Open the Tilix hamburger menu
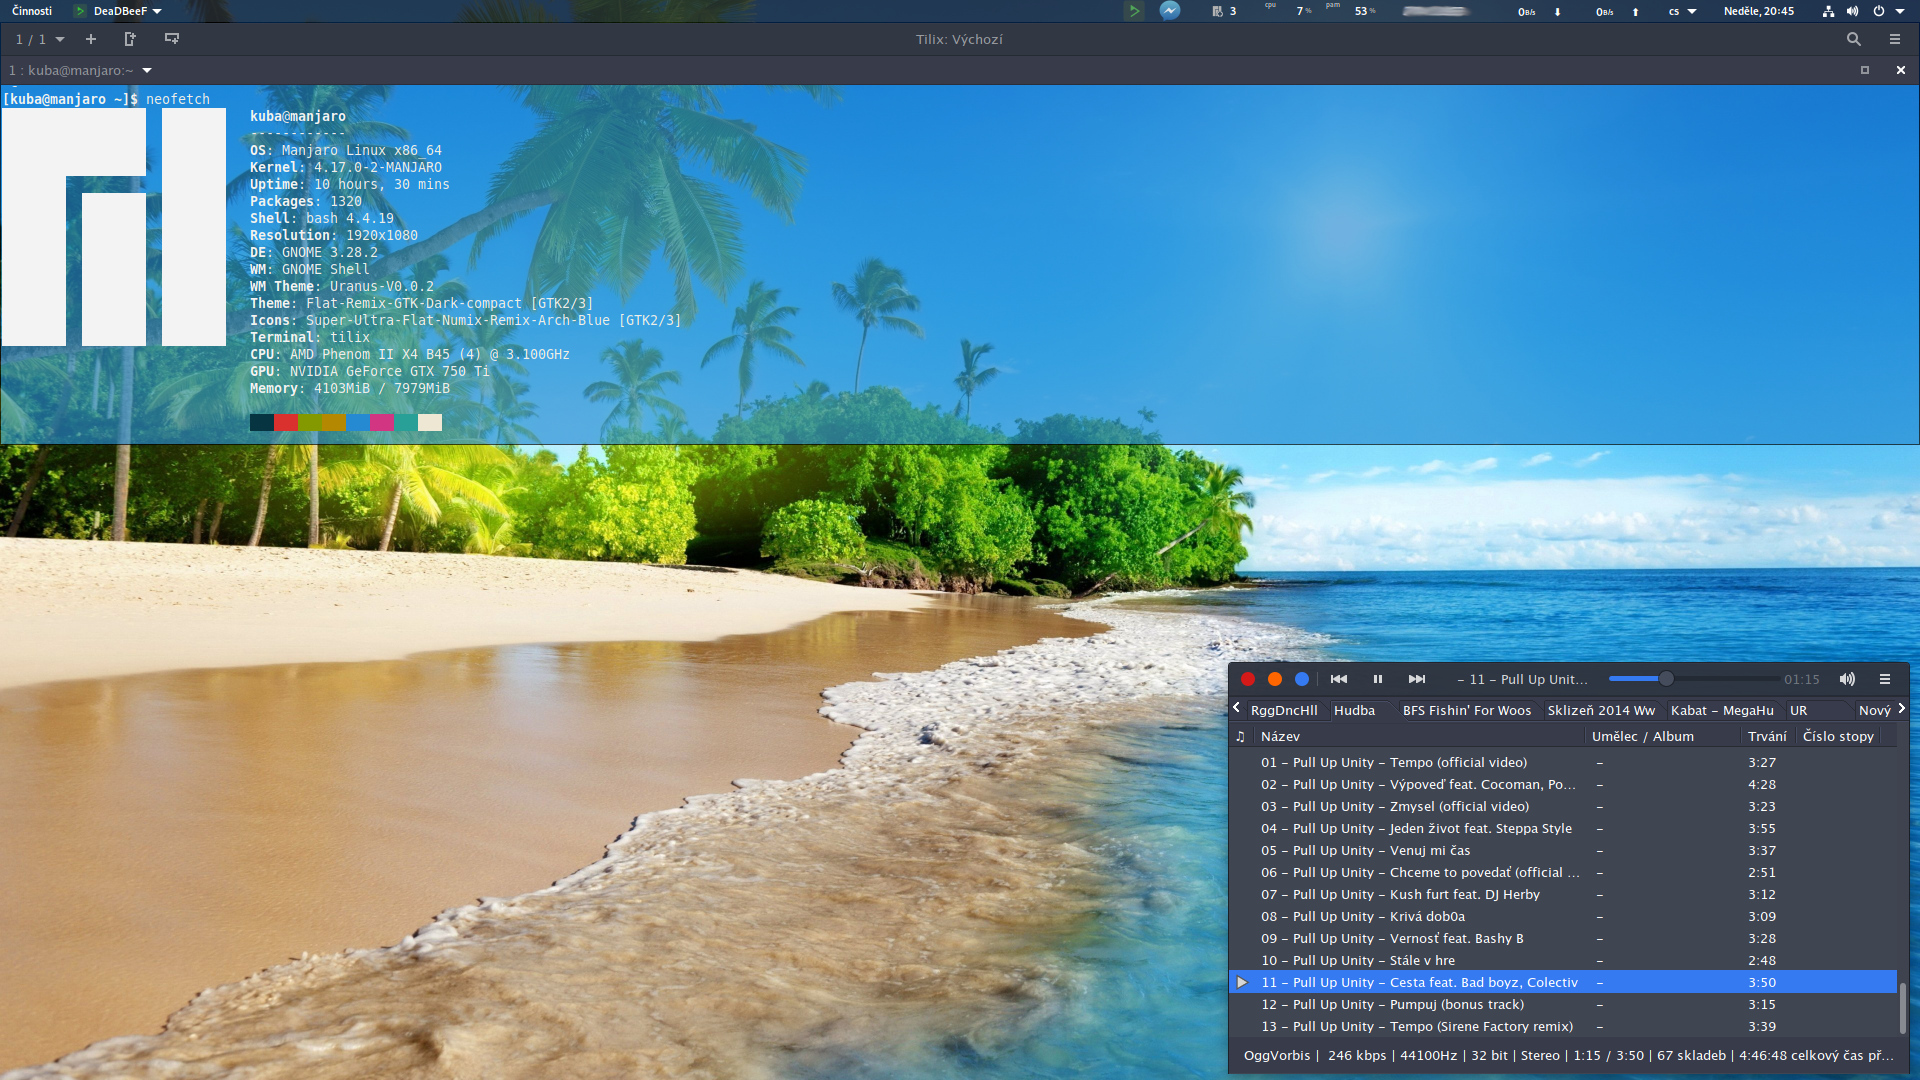The image size is (1920, 1080). pyautogui.click(x=1895, y=39)
